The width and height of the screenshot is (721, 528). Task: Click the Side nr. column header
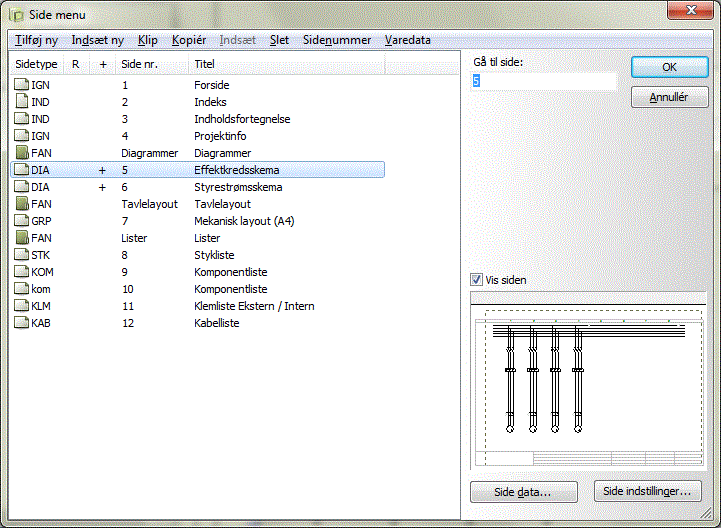coord(152,64)
